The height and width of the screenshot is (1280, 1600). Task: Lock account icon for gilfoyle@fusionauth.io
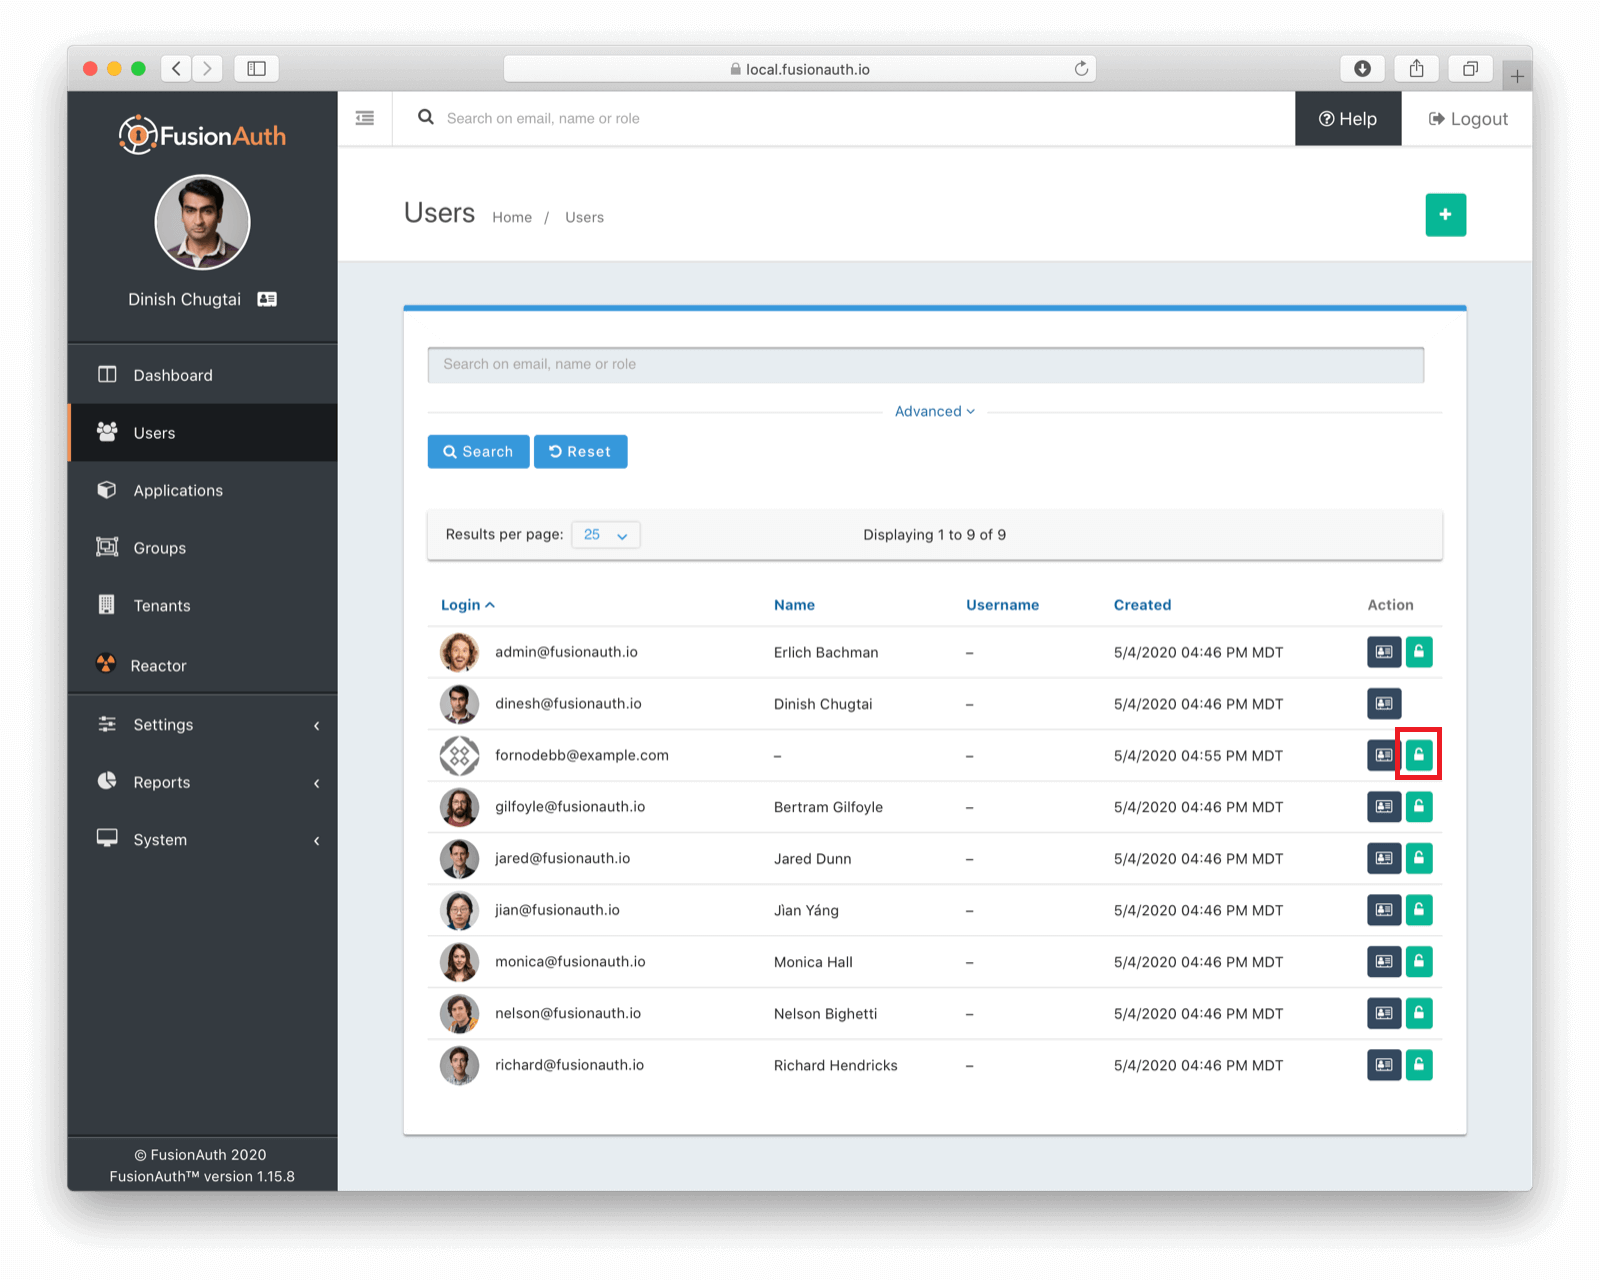click(x=1419, y=807)
